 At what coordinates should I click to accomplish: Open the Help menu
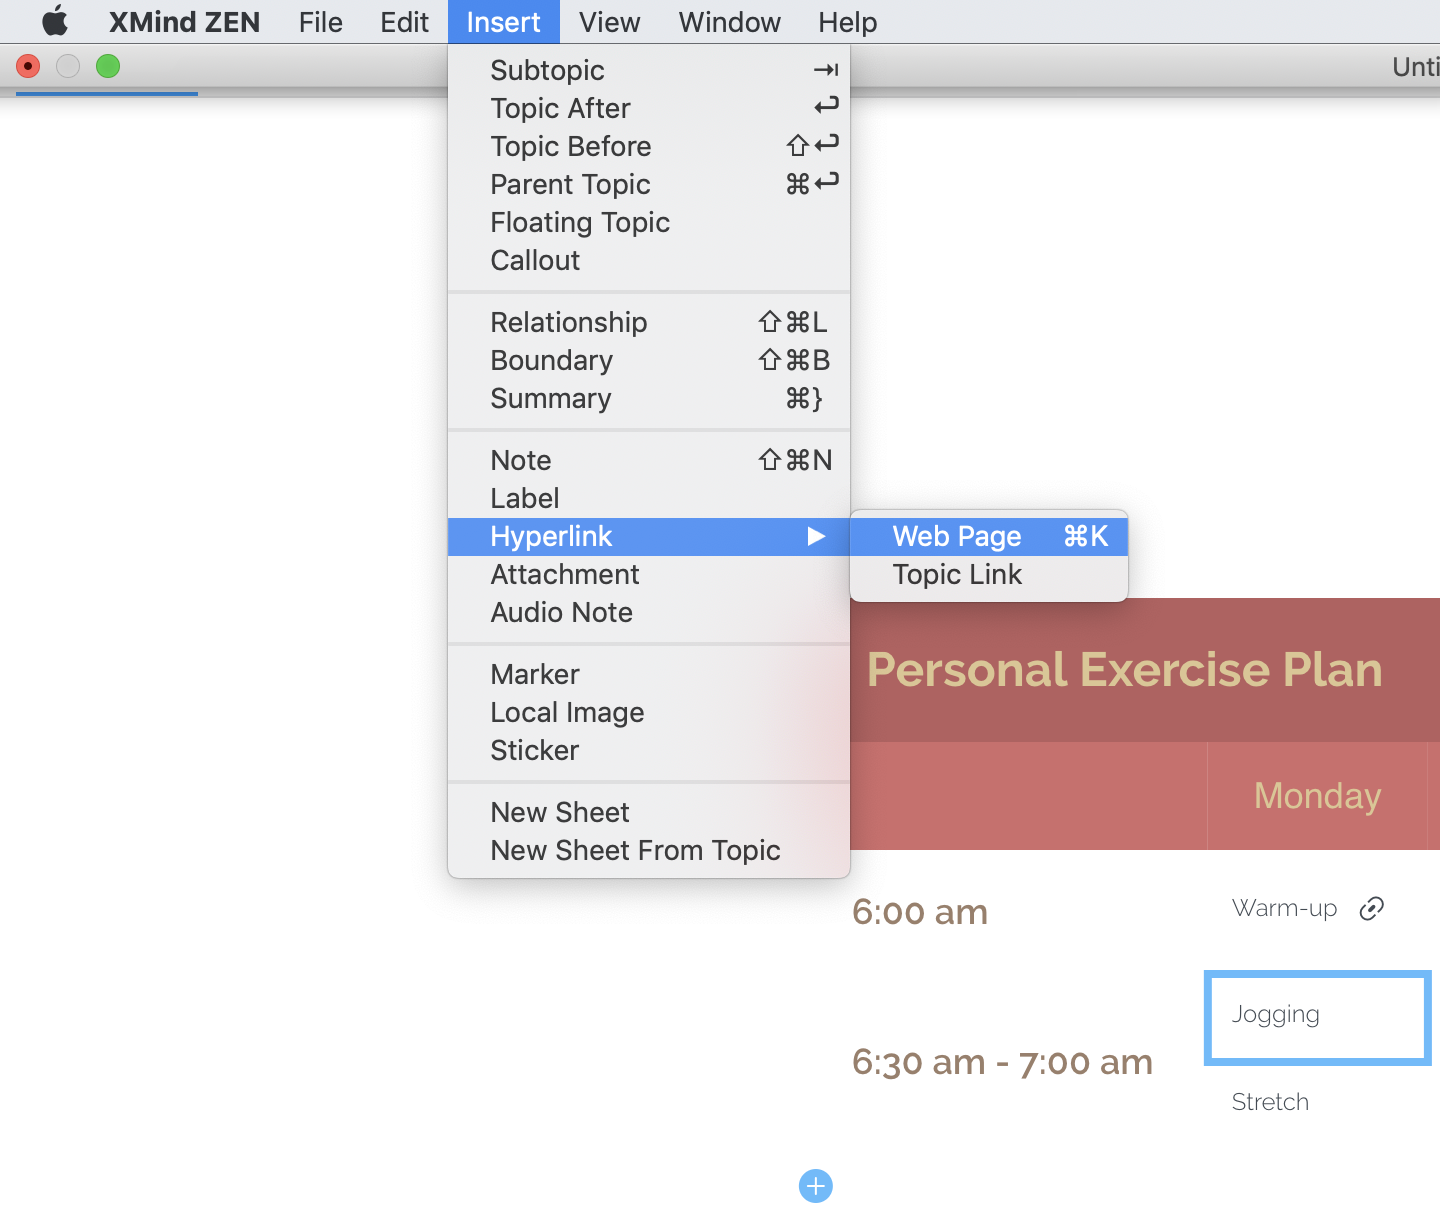click(847, 22)
